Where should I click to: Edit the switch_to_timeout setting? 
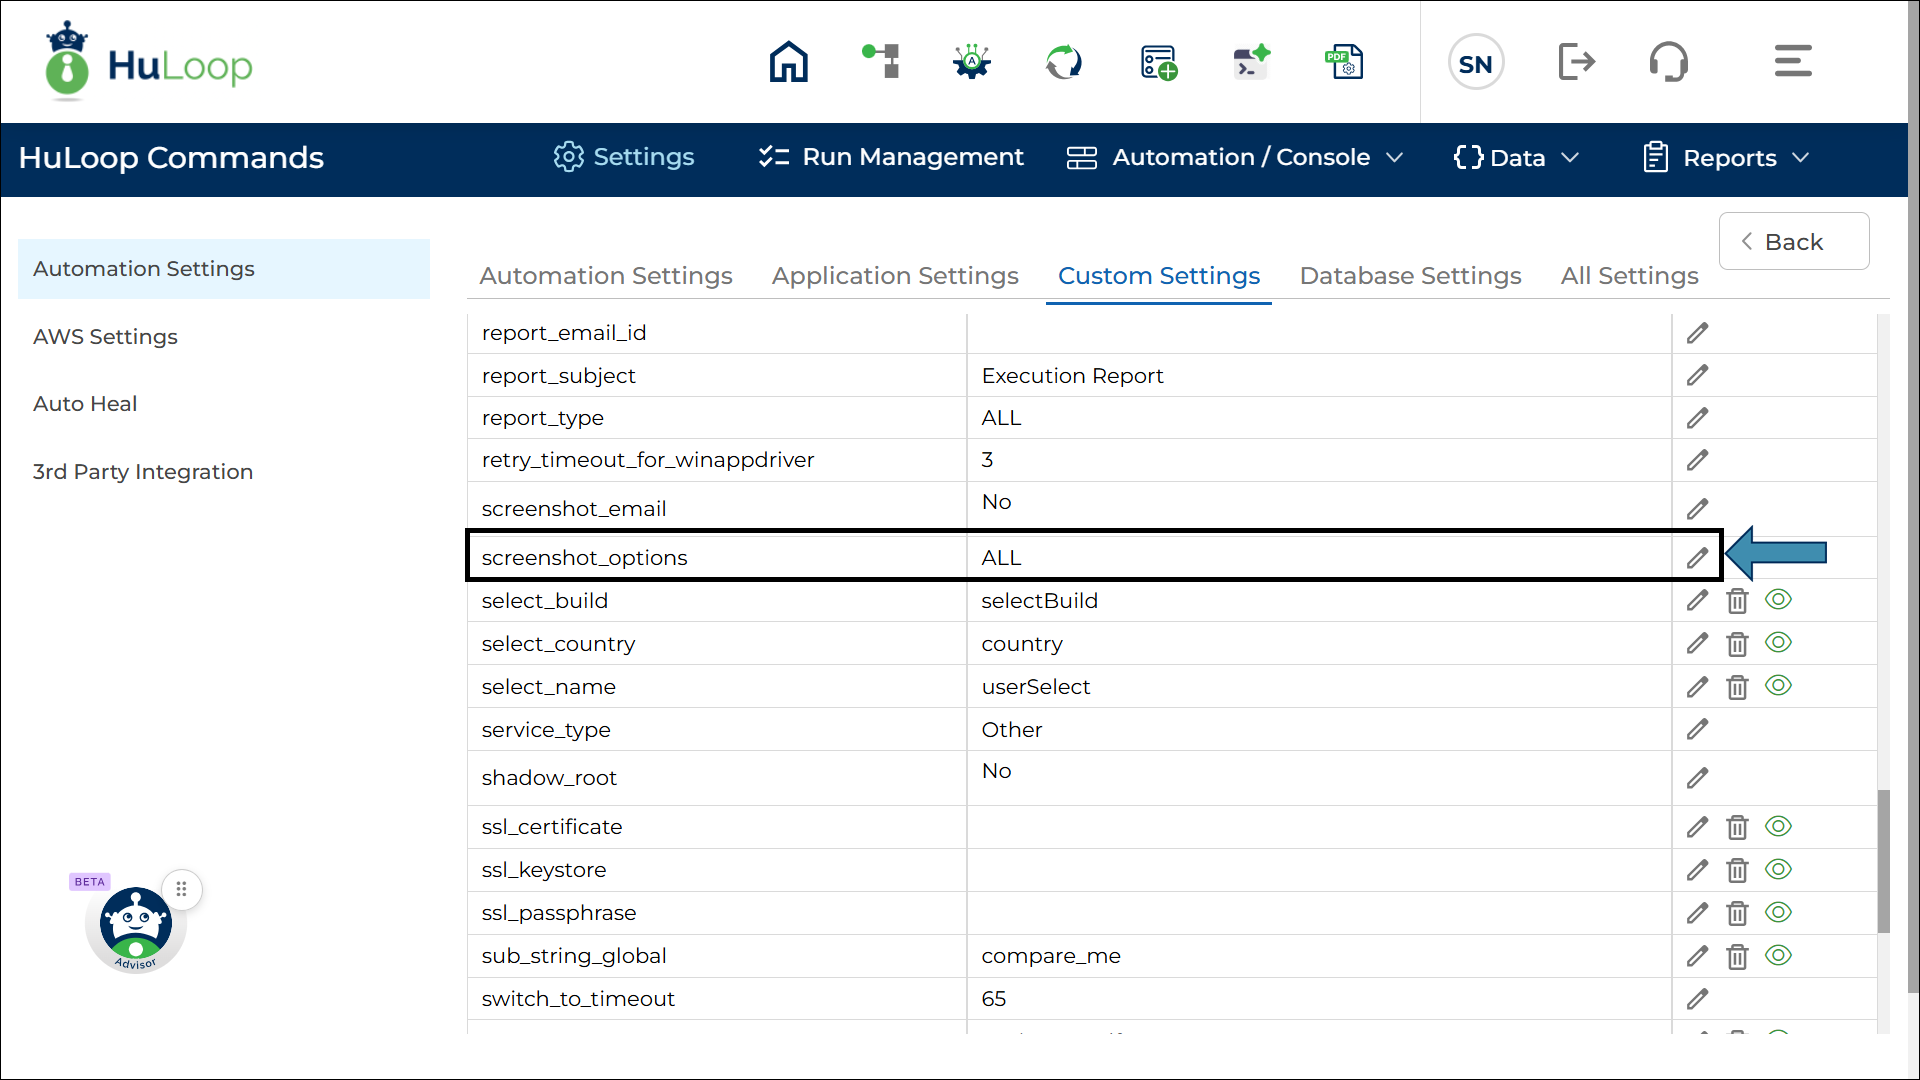point(1697,999)
